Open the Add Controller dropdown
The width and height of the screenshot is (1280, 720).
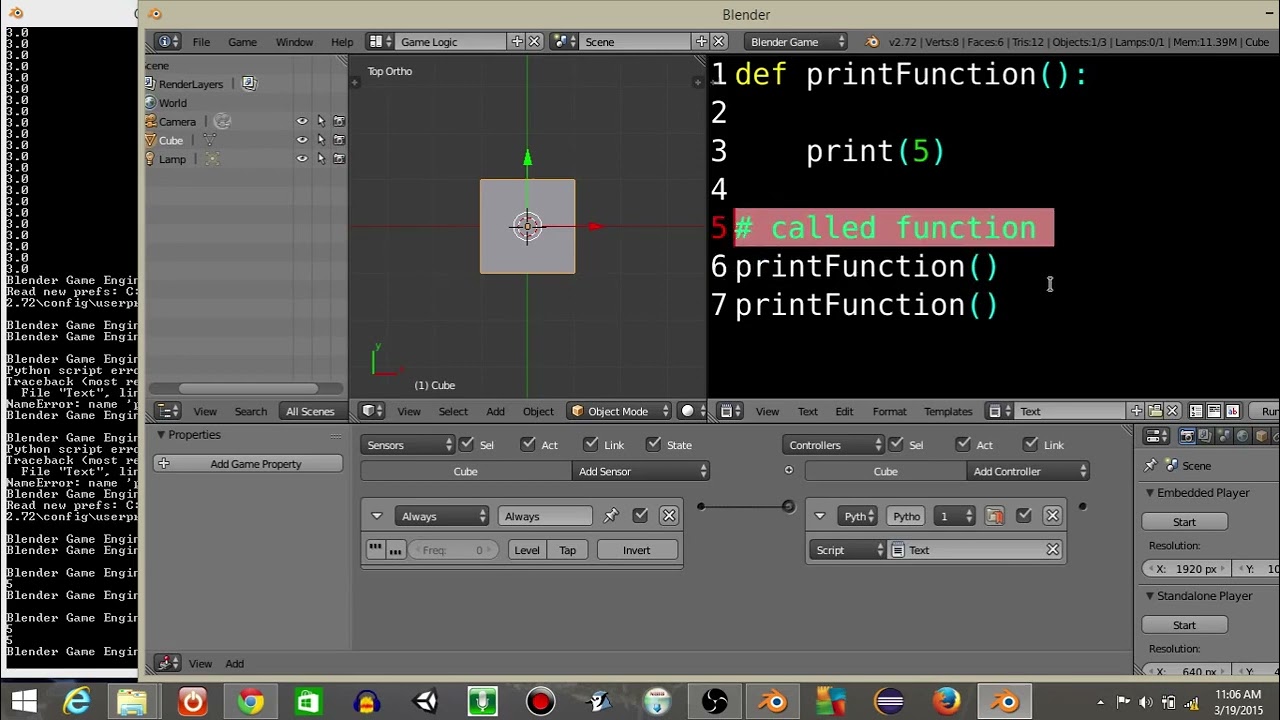coord(1029,471)
